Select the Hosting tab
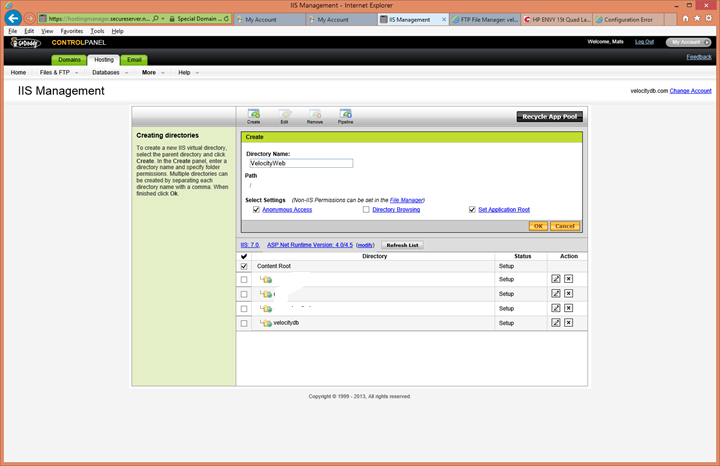720x466 pixels. 104,60
